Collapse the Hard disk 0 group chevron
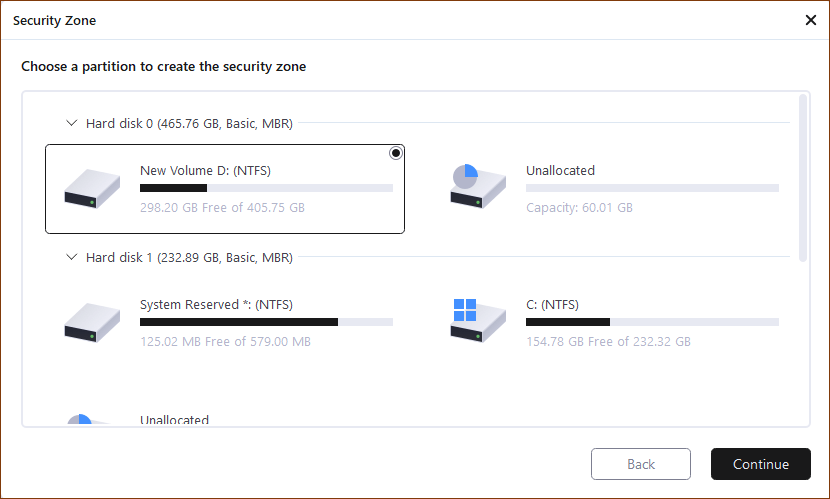Screen dimensions: 830x499 pyautogui.click(x=71, y=123)
